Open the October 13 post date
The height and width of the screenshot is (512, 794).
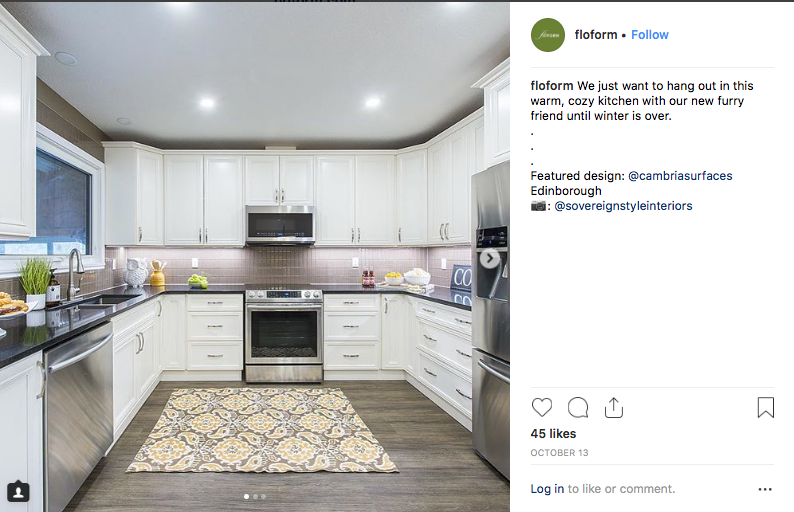click(560, 453)
